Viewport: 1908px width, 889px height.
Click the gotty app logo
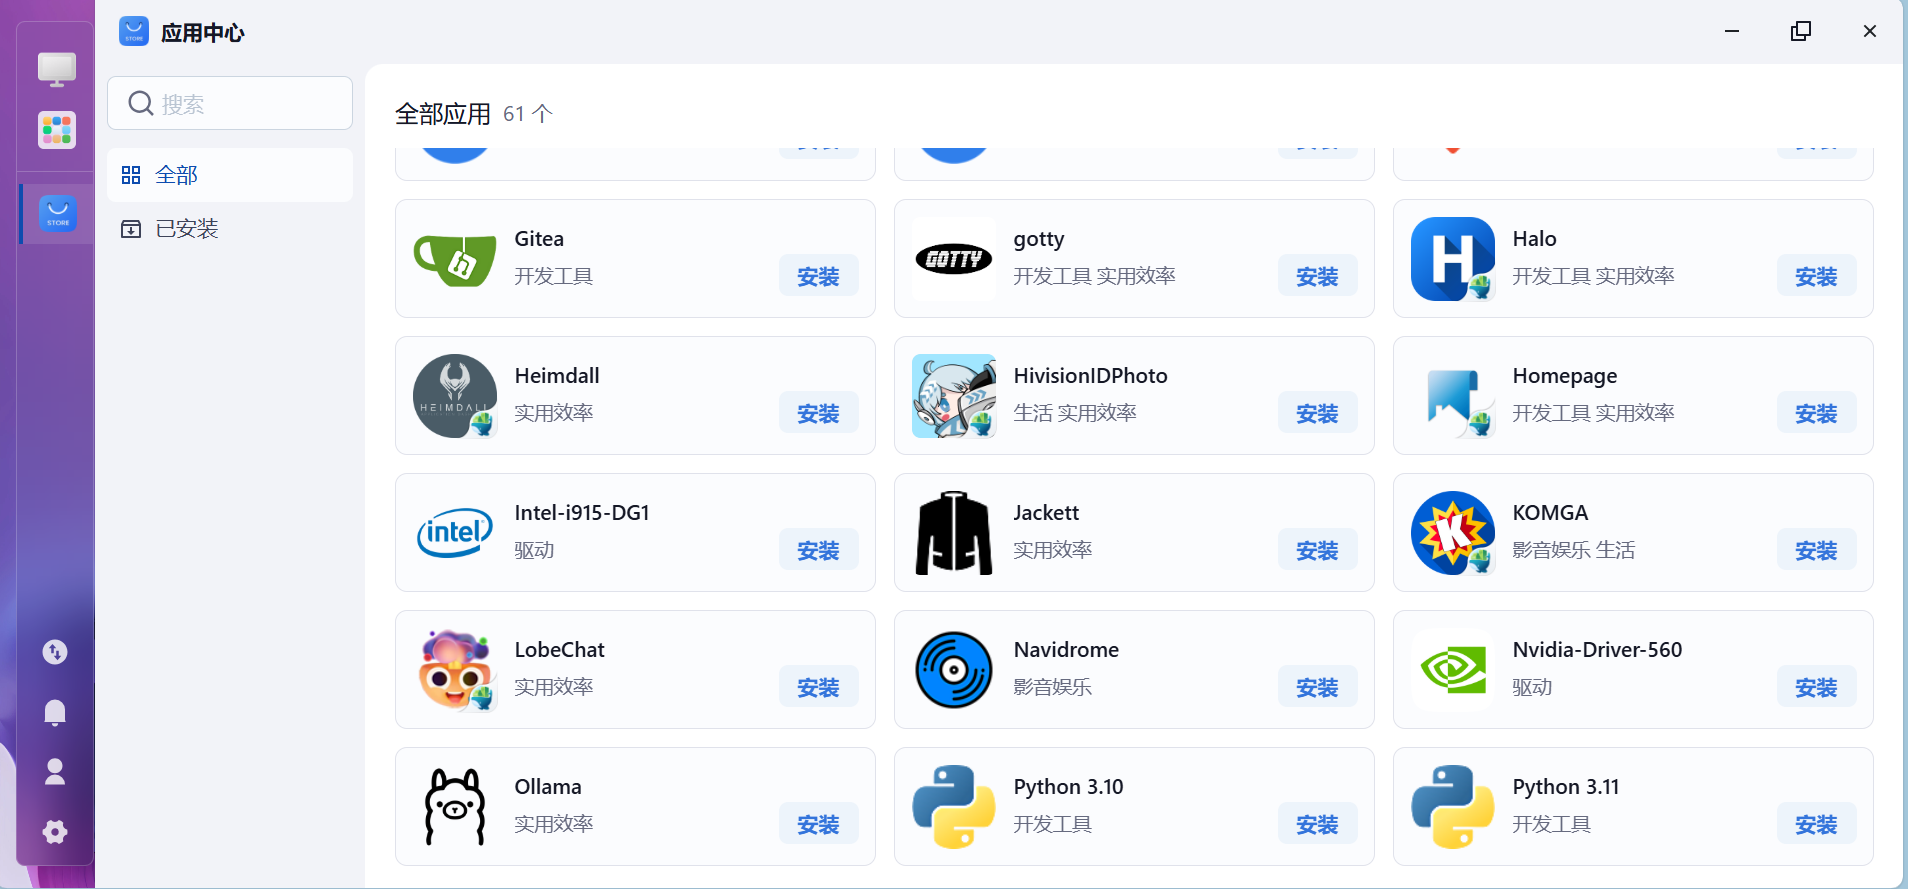[x=954, y=259]
